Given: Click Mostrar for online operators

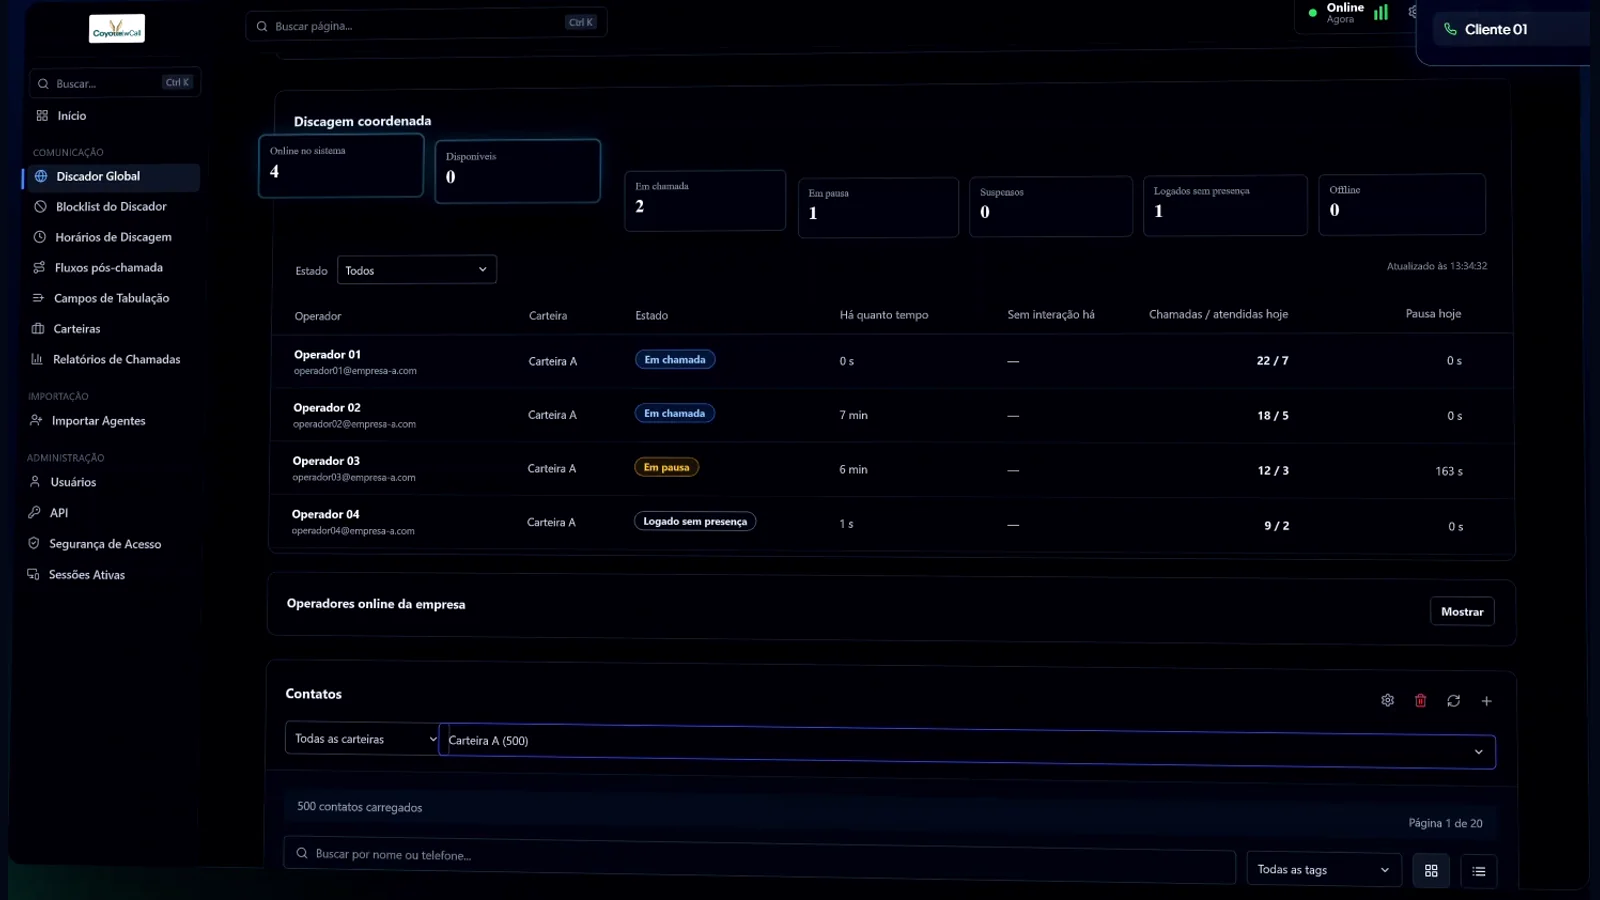Looking at the screenshot, I should 1462,612.
